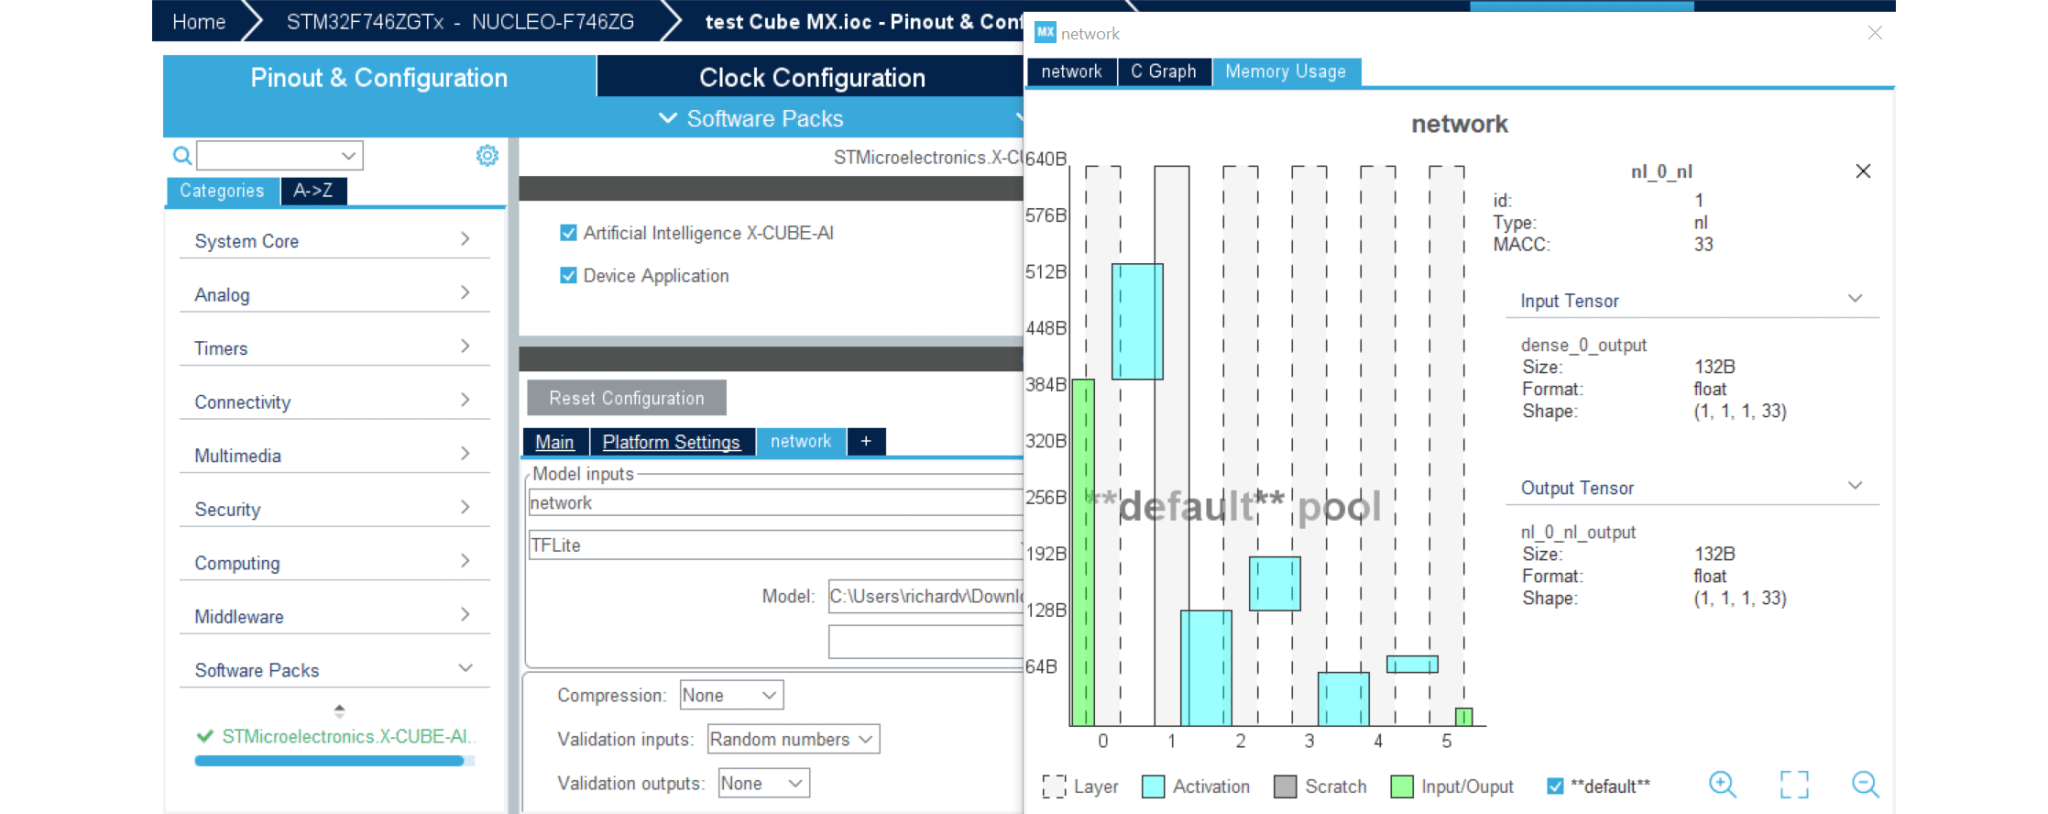The image size is (2048, 814).
Task: Click the MX network window icon
Action: click(x=1045, y=33)
